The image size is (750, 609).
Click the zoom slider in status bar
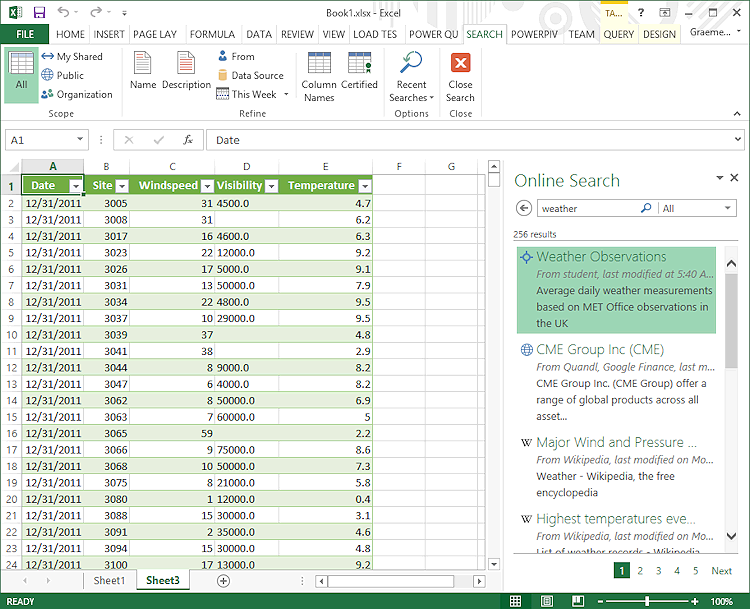(x=648, y=601)
